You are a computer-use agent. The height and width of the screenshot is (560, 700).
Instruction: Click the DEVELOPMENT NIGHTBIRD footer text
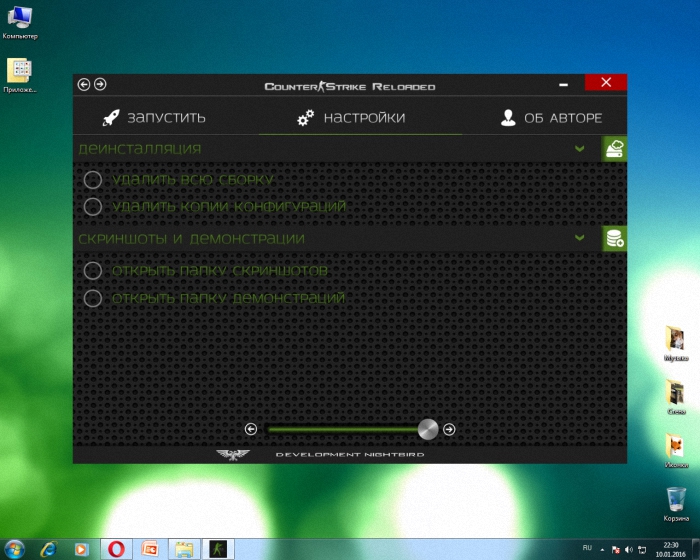(350, 455)
